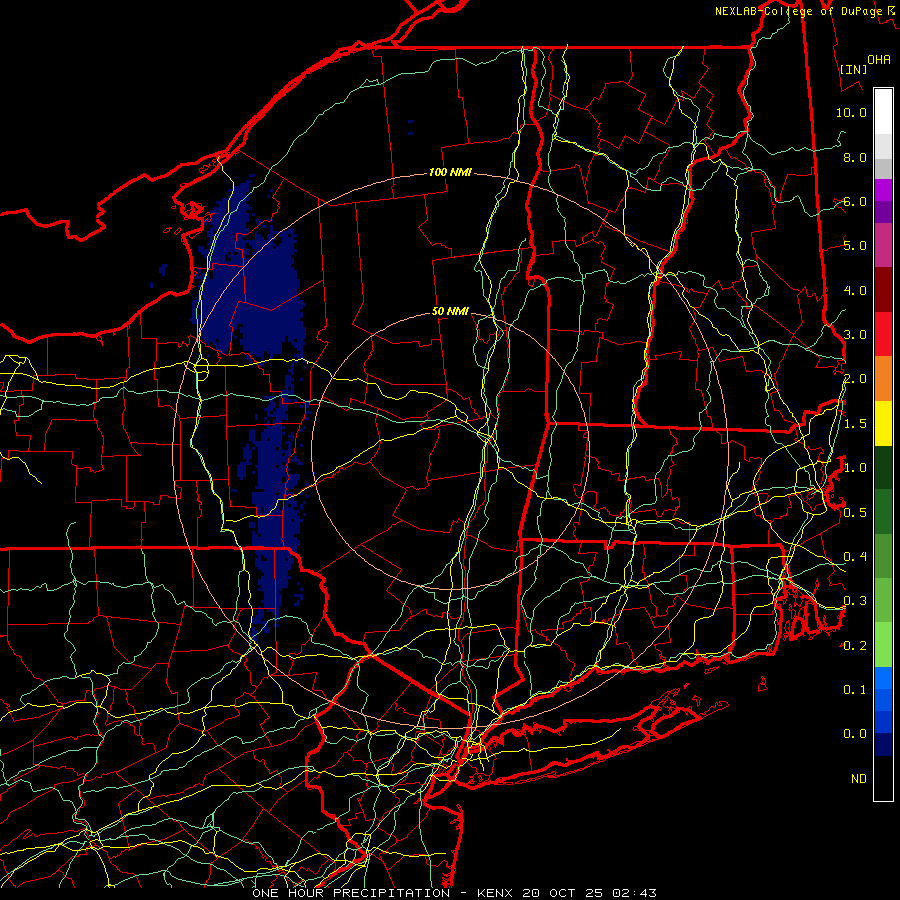Click the 50 NMI range ring label
This screenshot has height=900, width=900.
point(450,311)
